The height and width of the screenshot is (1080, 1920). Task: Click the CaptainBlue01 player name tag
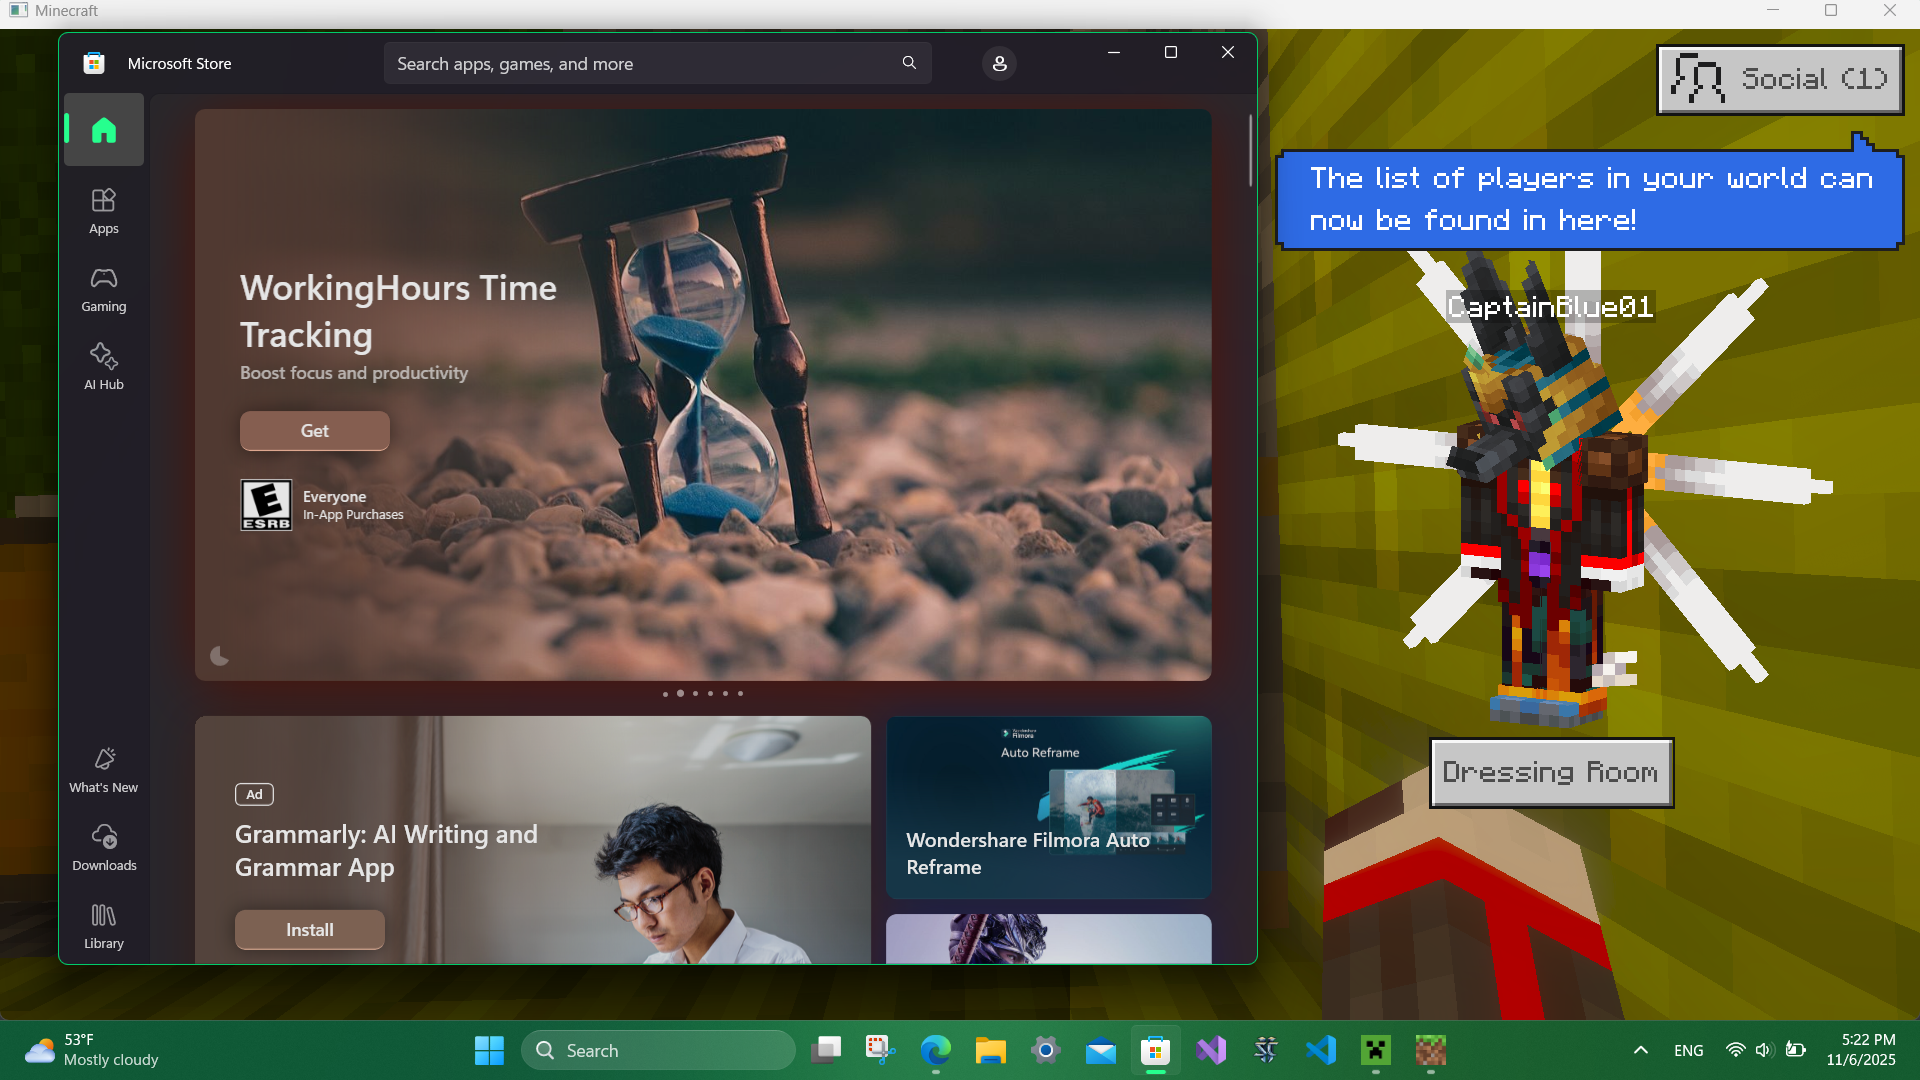point(1550,306)
